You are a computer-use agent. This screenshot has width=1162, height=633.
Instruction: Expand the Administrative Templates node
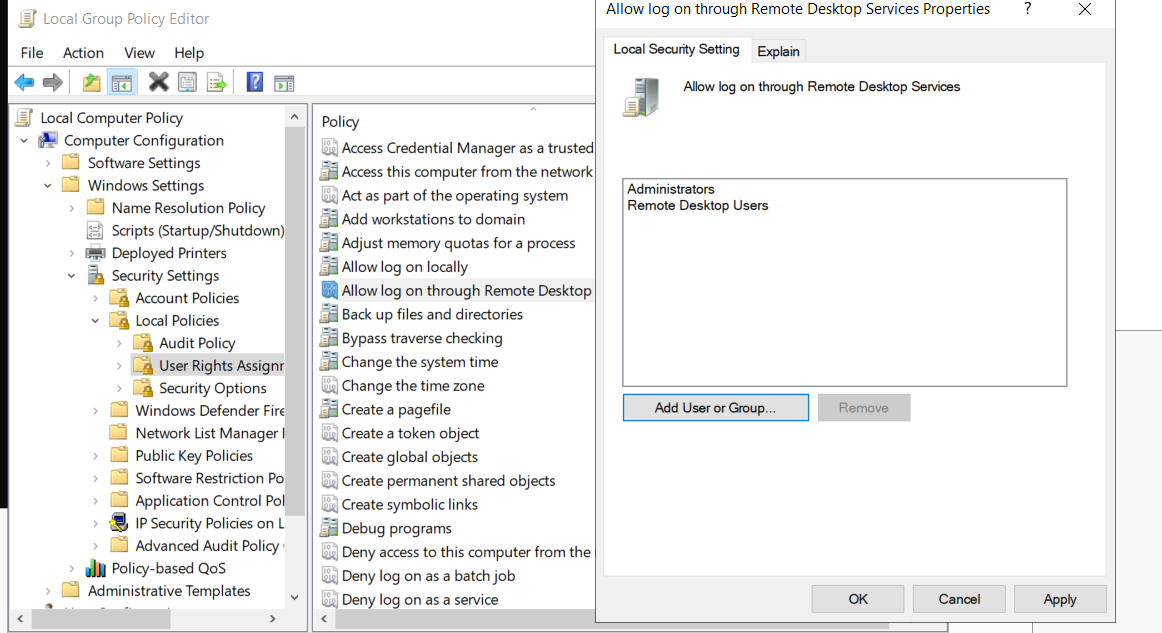click(48, 591)
